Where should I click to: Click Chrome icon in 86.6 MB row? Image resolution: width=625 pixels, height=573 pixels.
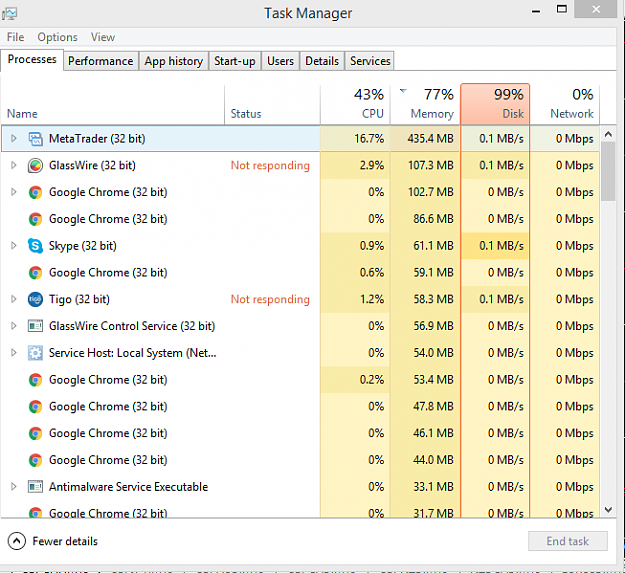pos(35,219)
